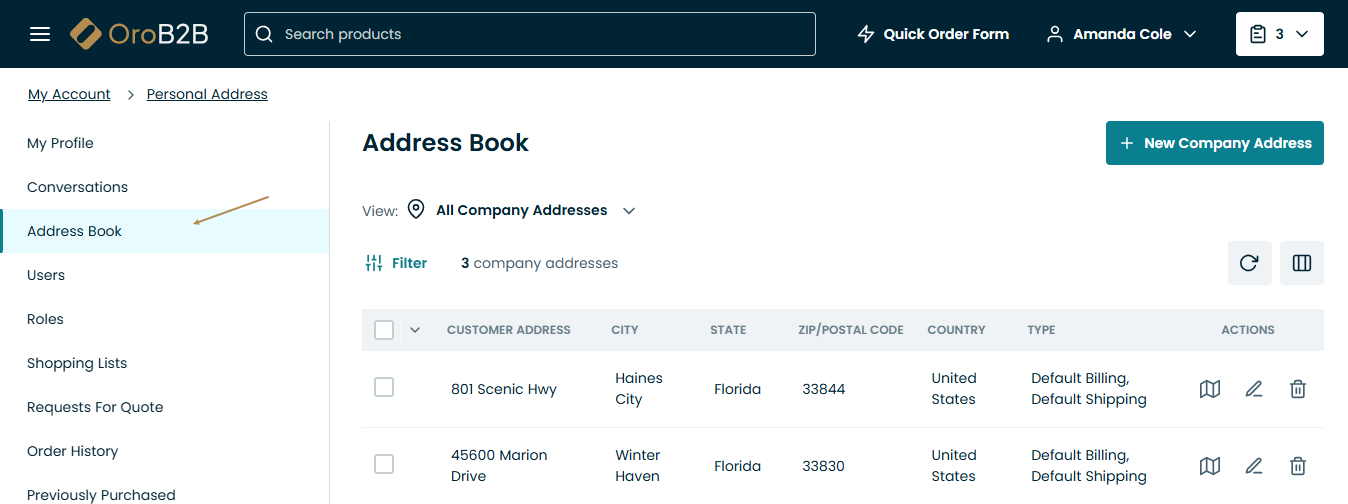
Task: Show 801 Scenic Hwy on map
Action: point(1210,389)
